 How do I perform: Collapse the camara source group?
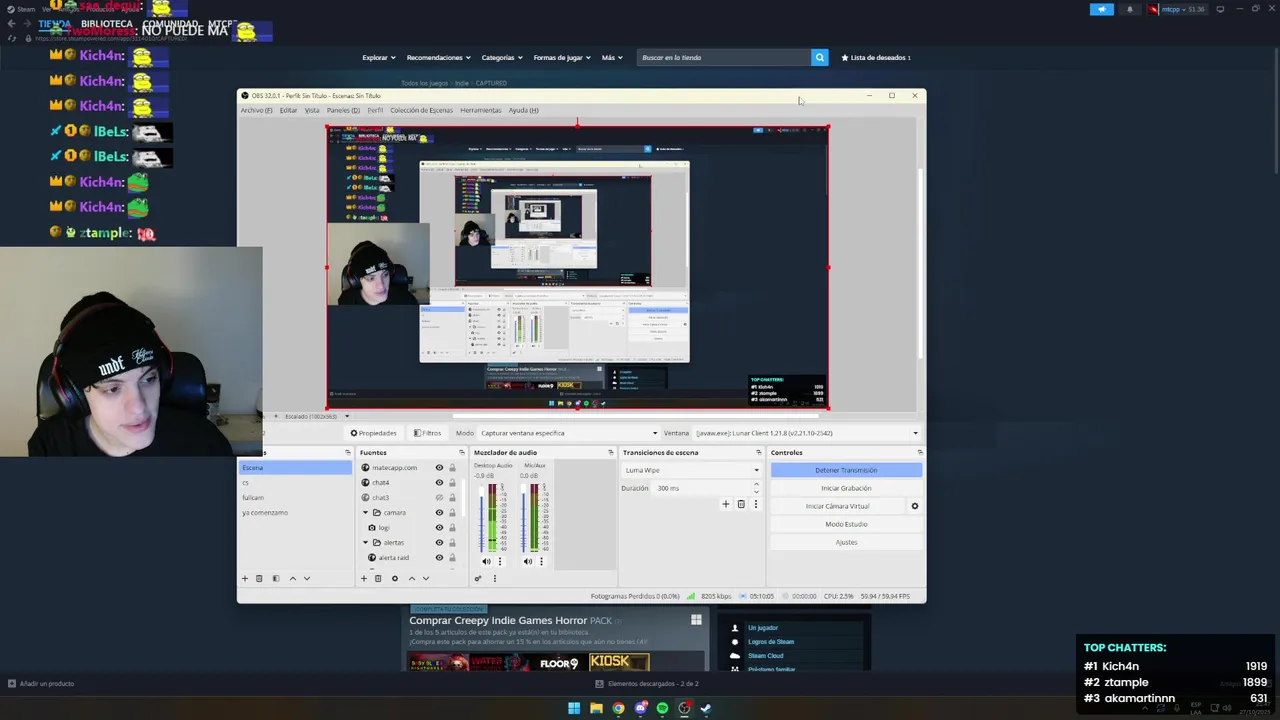coord(364,513)
